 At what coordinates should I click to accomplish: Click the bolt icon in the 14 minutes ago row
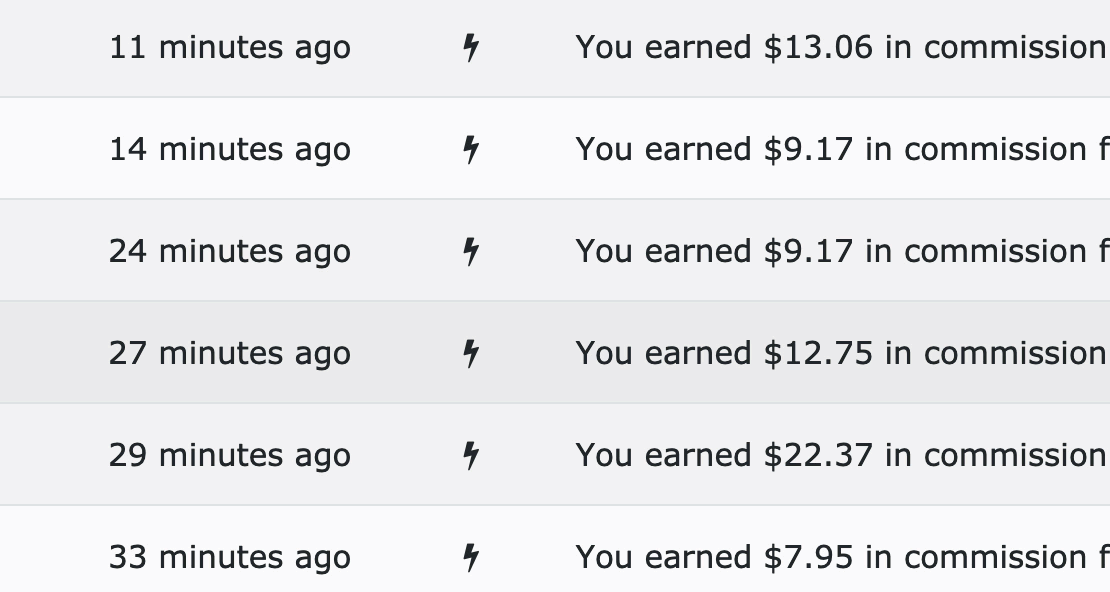[471, 150]
